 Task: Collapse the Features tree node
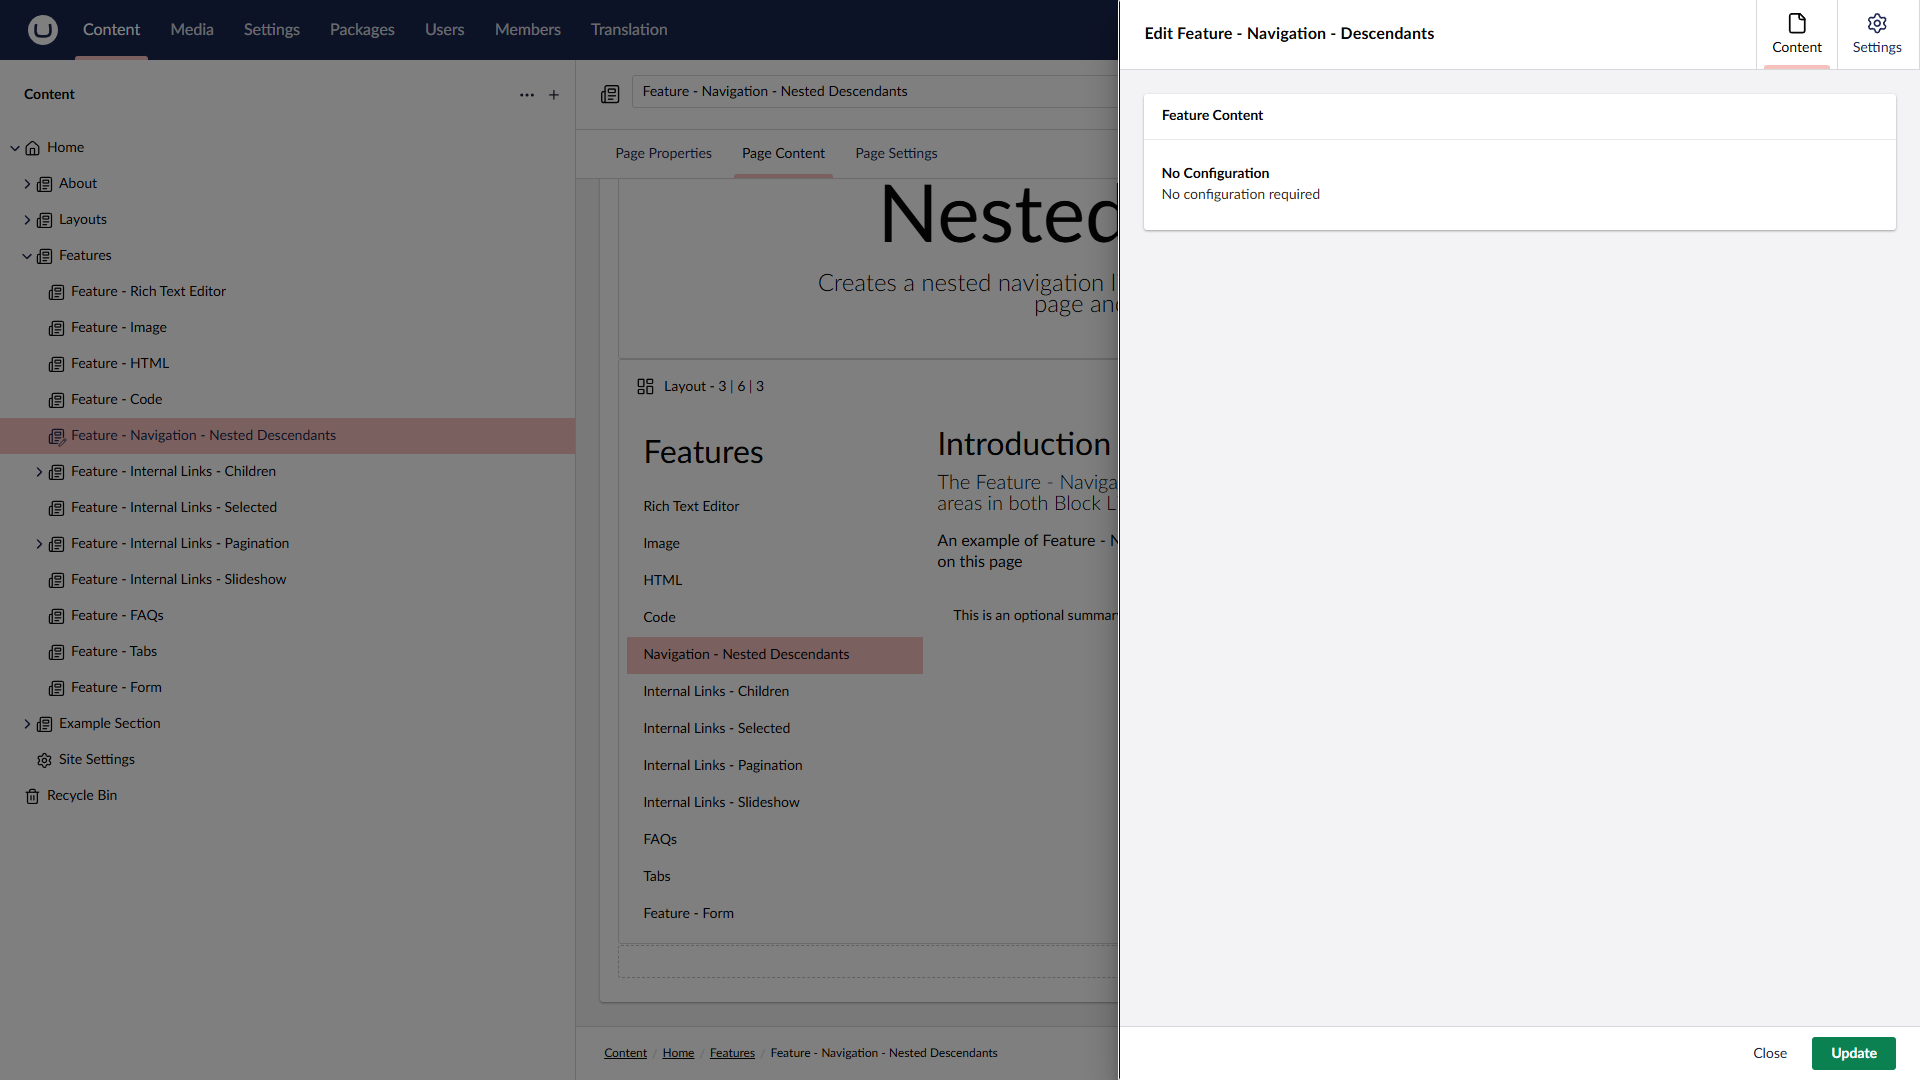(27, 256)
